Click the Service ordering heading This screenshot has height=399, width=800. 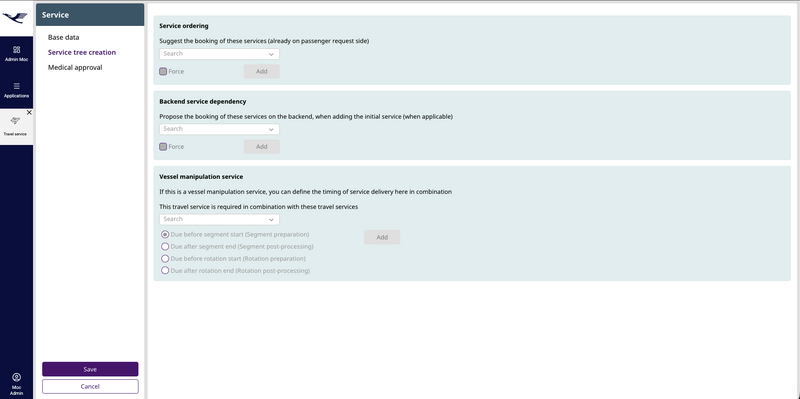click(184, 26)
